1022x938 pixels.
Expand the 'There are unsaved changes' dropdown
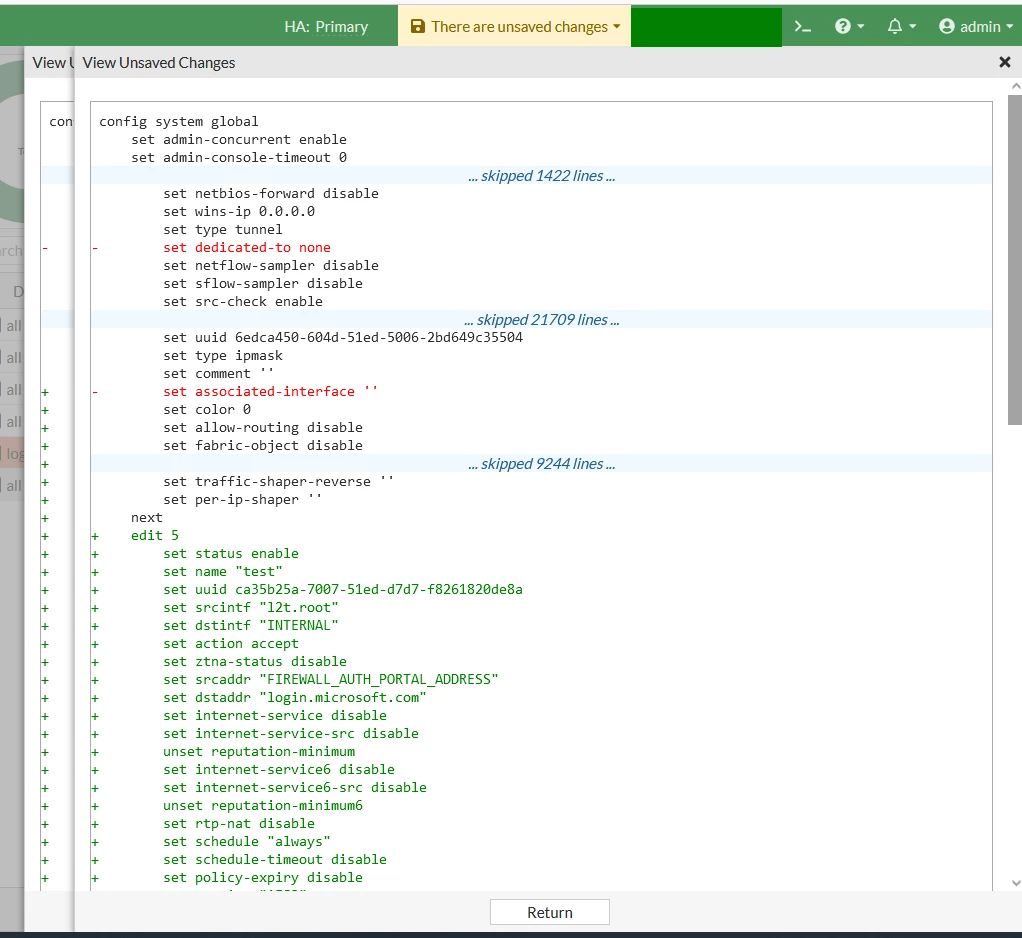tap(515, 26)
